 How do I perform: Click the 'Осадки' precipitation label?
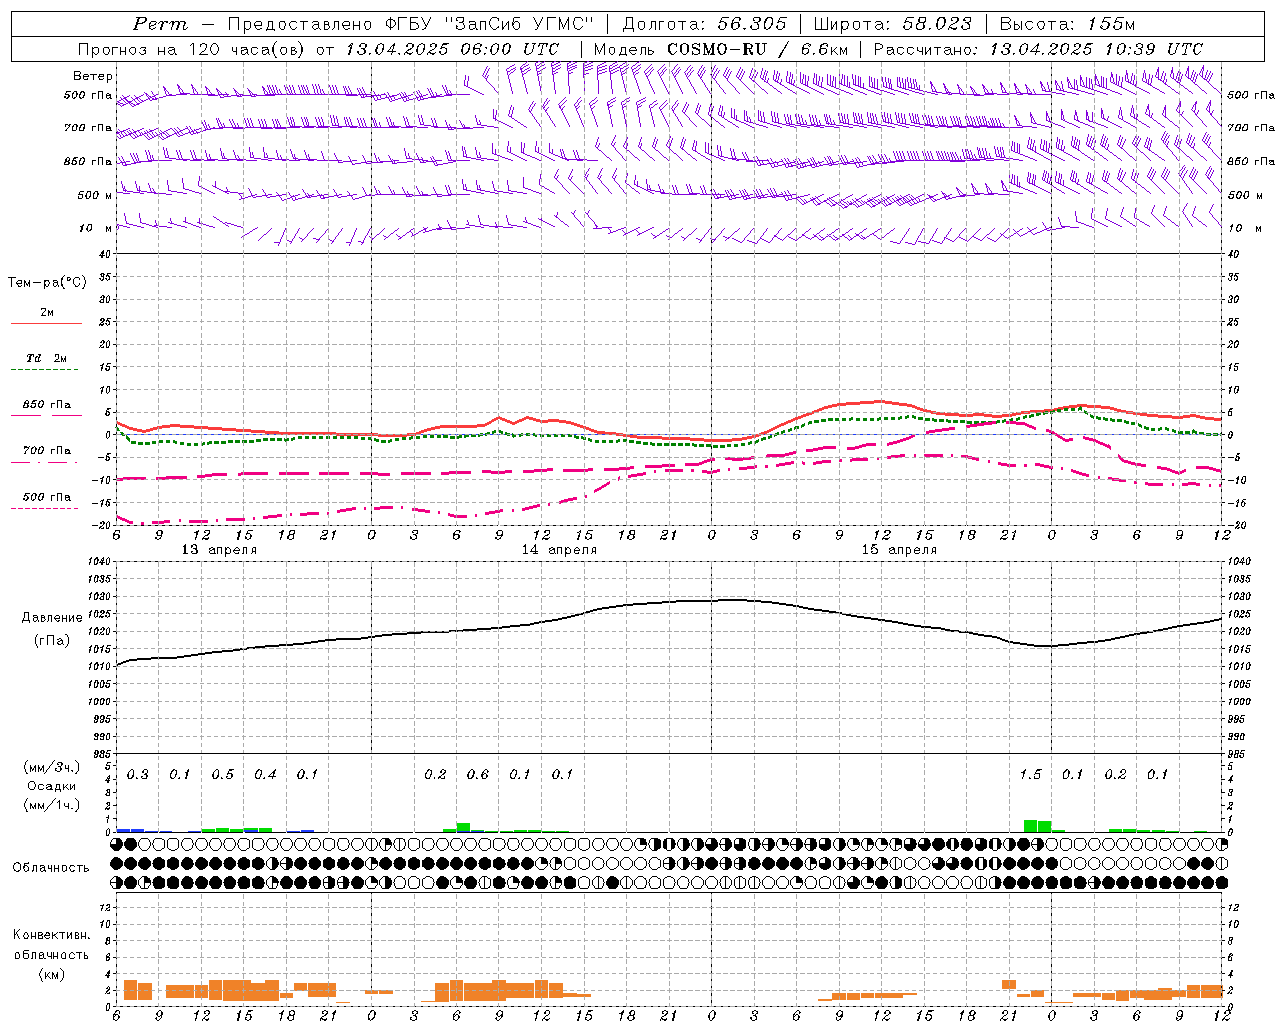pyautogui.click(x=51, y=787)
